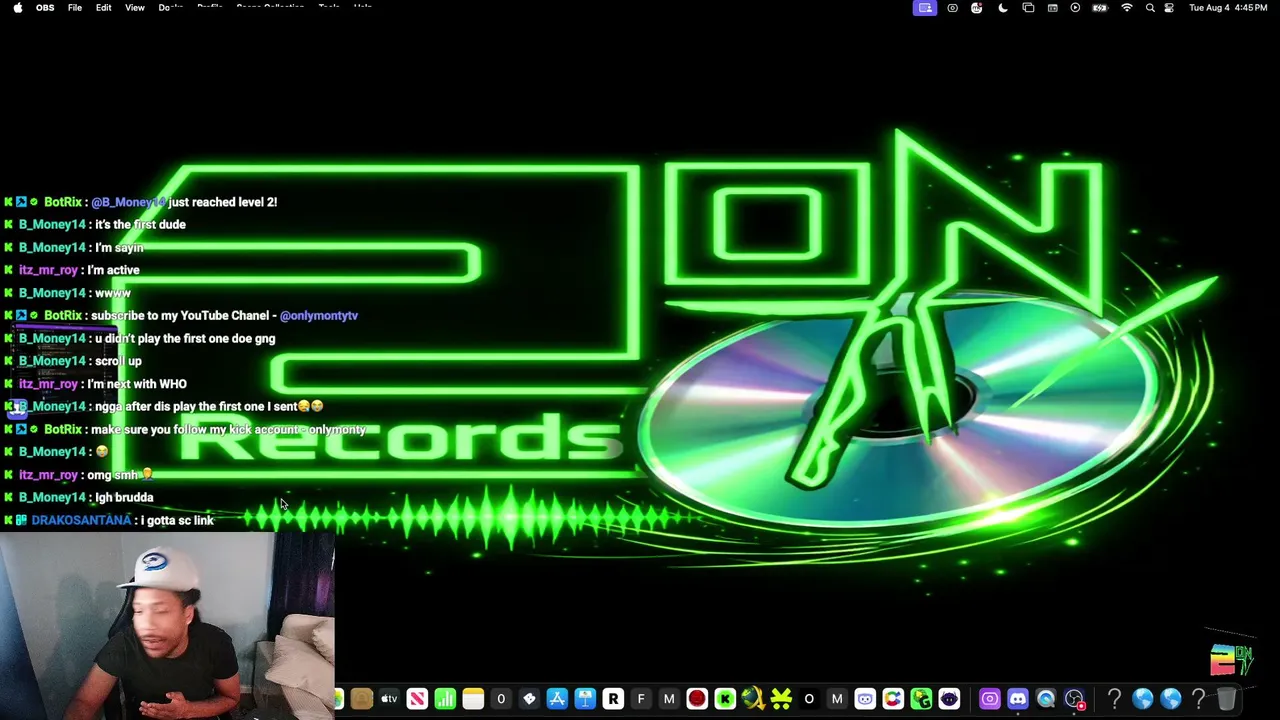The height and width of the screenshot is (720, 1280).
Task: Open the Docks menu
Action: pyautogui.click(x=170, y=7)
